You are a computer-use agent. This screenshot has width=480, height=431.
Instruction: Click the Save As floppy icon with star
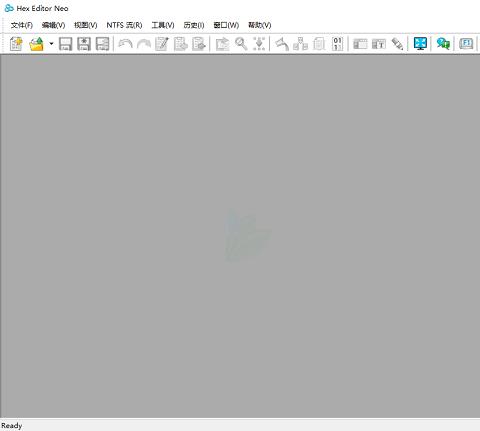(84, 44)
